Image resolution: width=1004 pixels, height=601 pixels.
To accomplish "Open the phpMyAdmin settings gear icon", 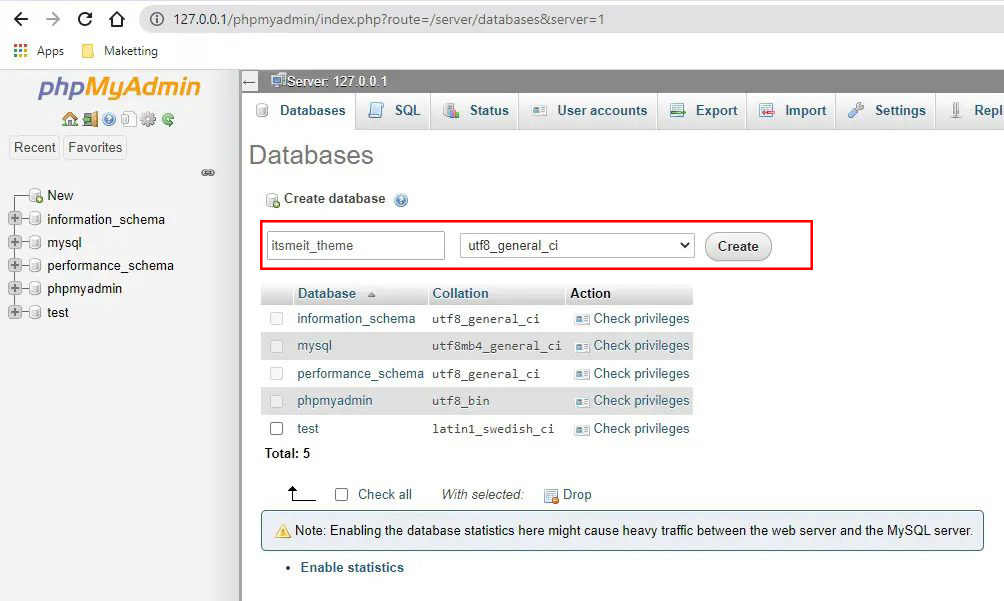I will coord(148,119).
